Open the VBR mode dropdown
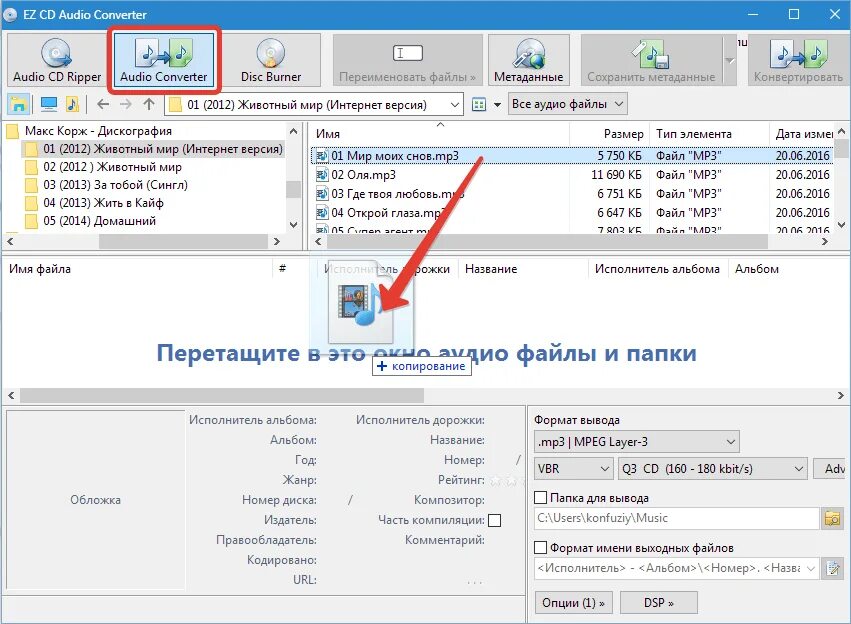This screenshot has width=851, height=624. tap(574, 469)
